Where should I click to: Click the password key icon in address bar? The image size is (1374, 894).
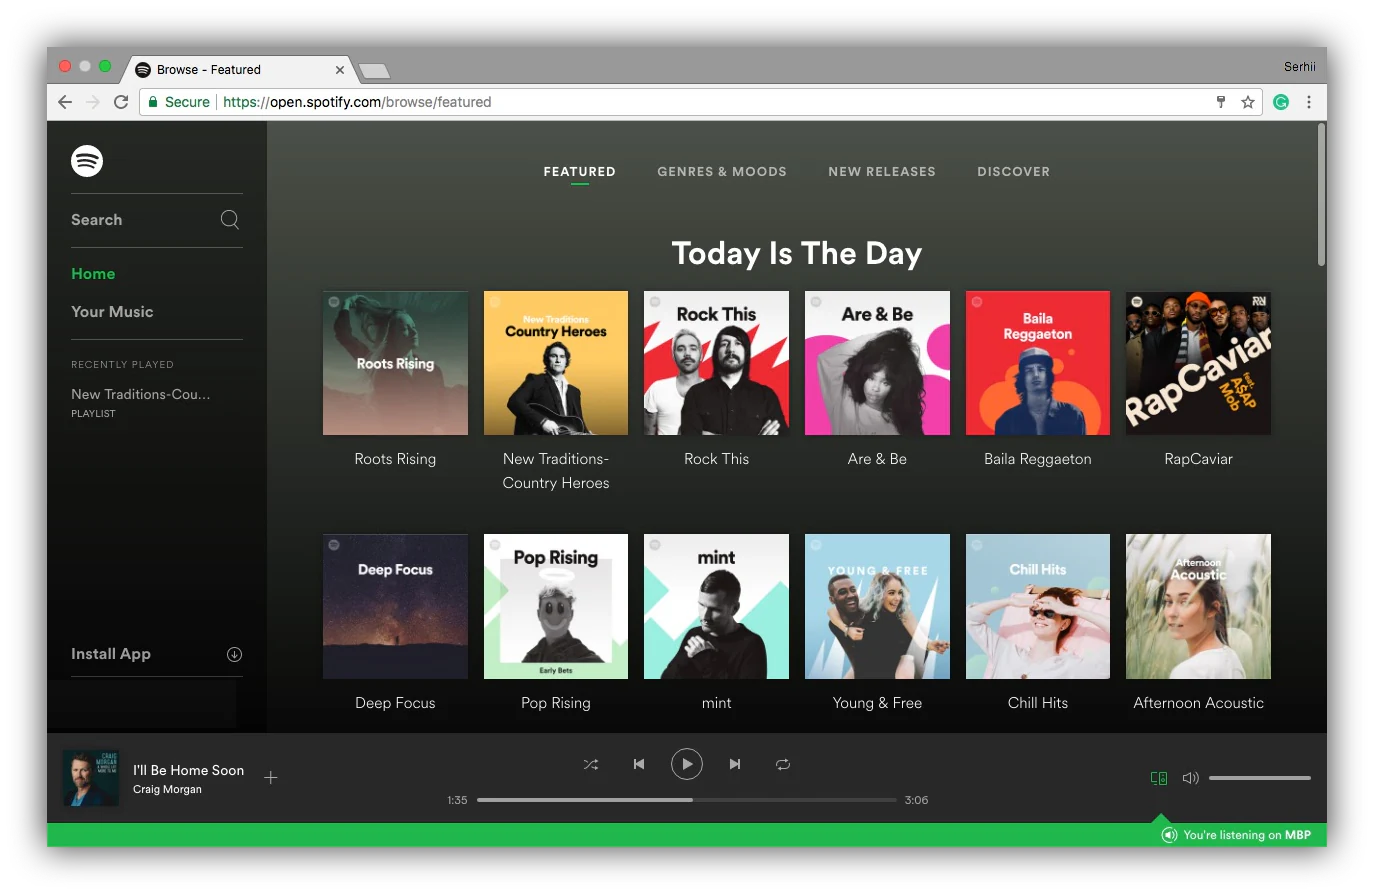pos(1221,102)
